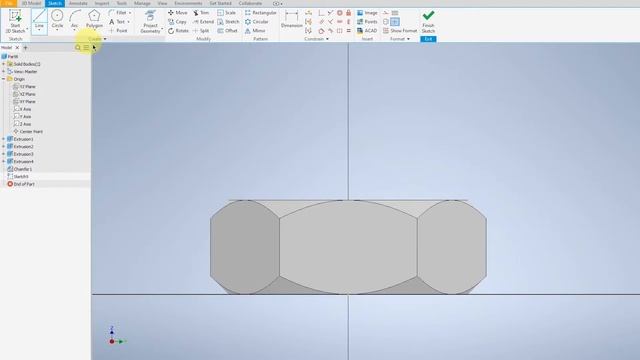640x360 pixels.
Task: Insert an Image
Action: pos(367,13)
